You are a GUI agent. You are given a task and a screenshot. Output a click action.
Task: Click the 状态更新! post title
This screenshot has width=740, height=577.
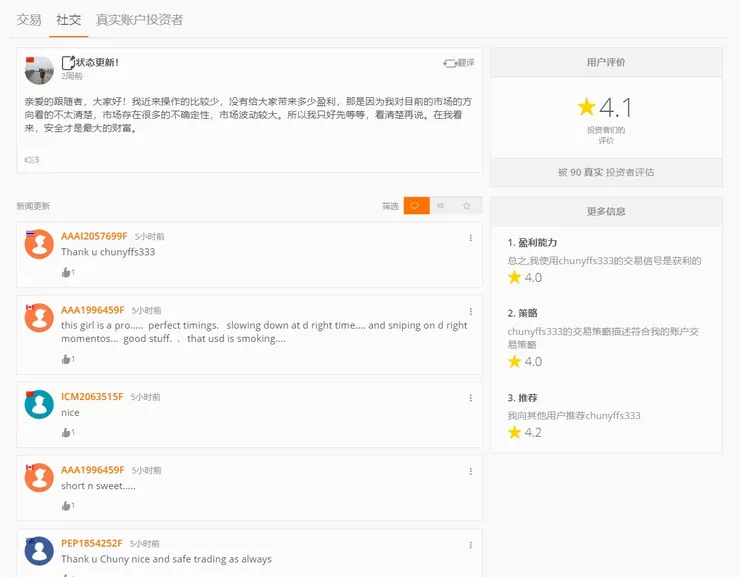point(97,62)
